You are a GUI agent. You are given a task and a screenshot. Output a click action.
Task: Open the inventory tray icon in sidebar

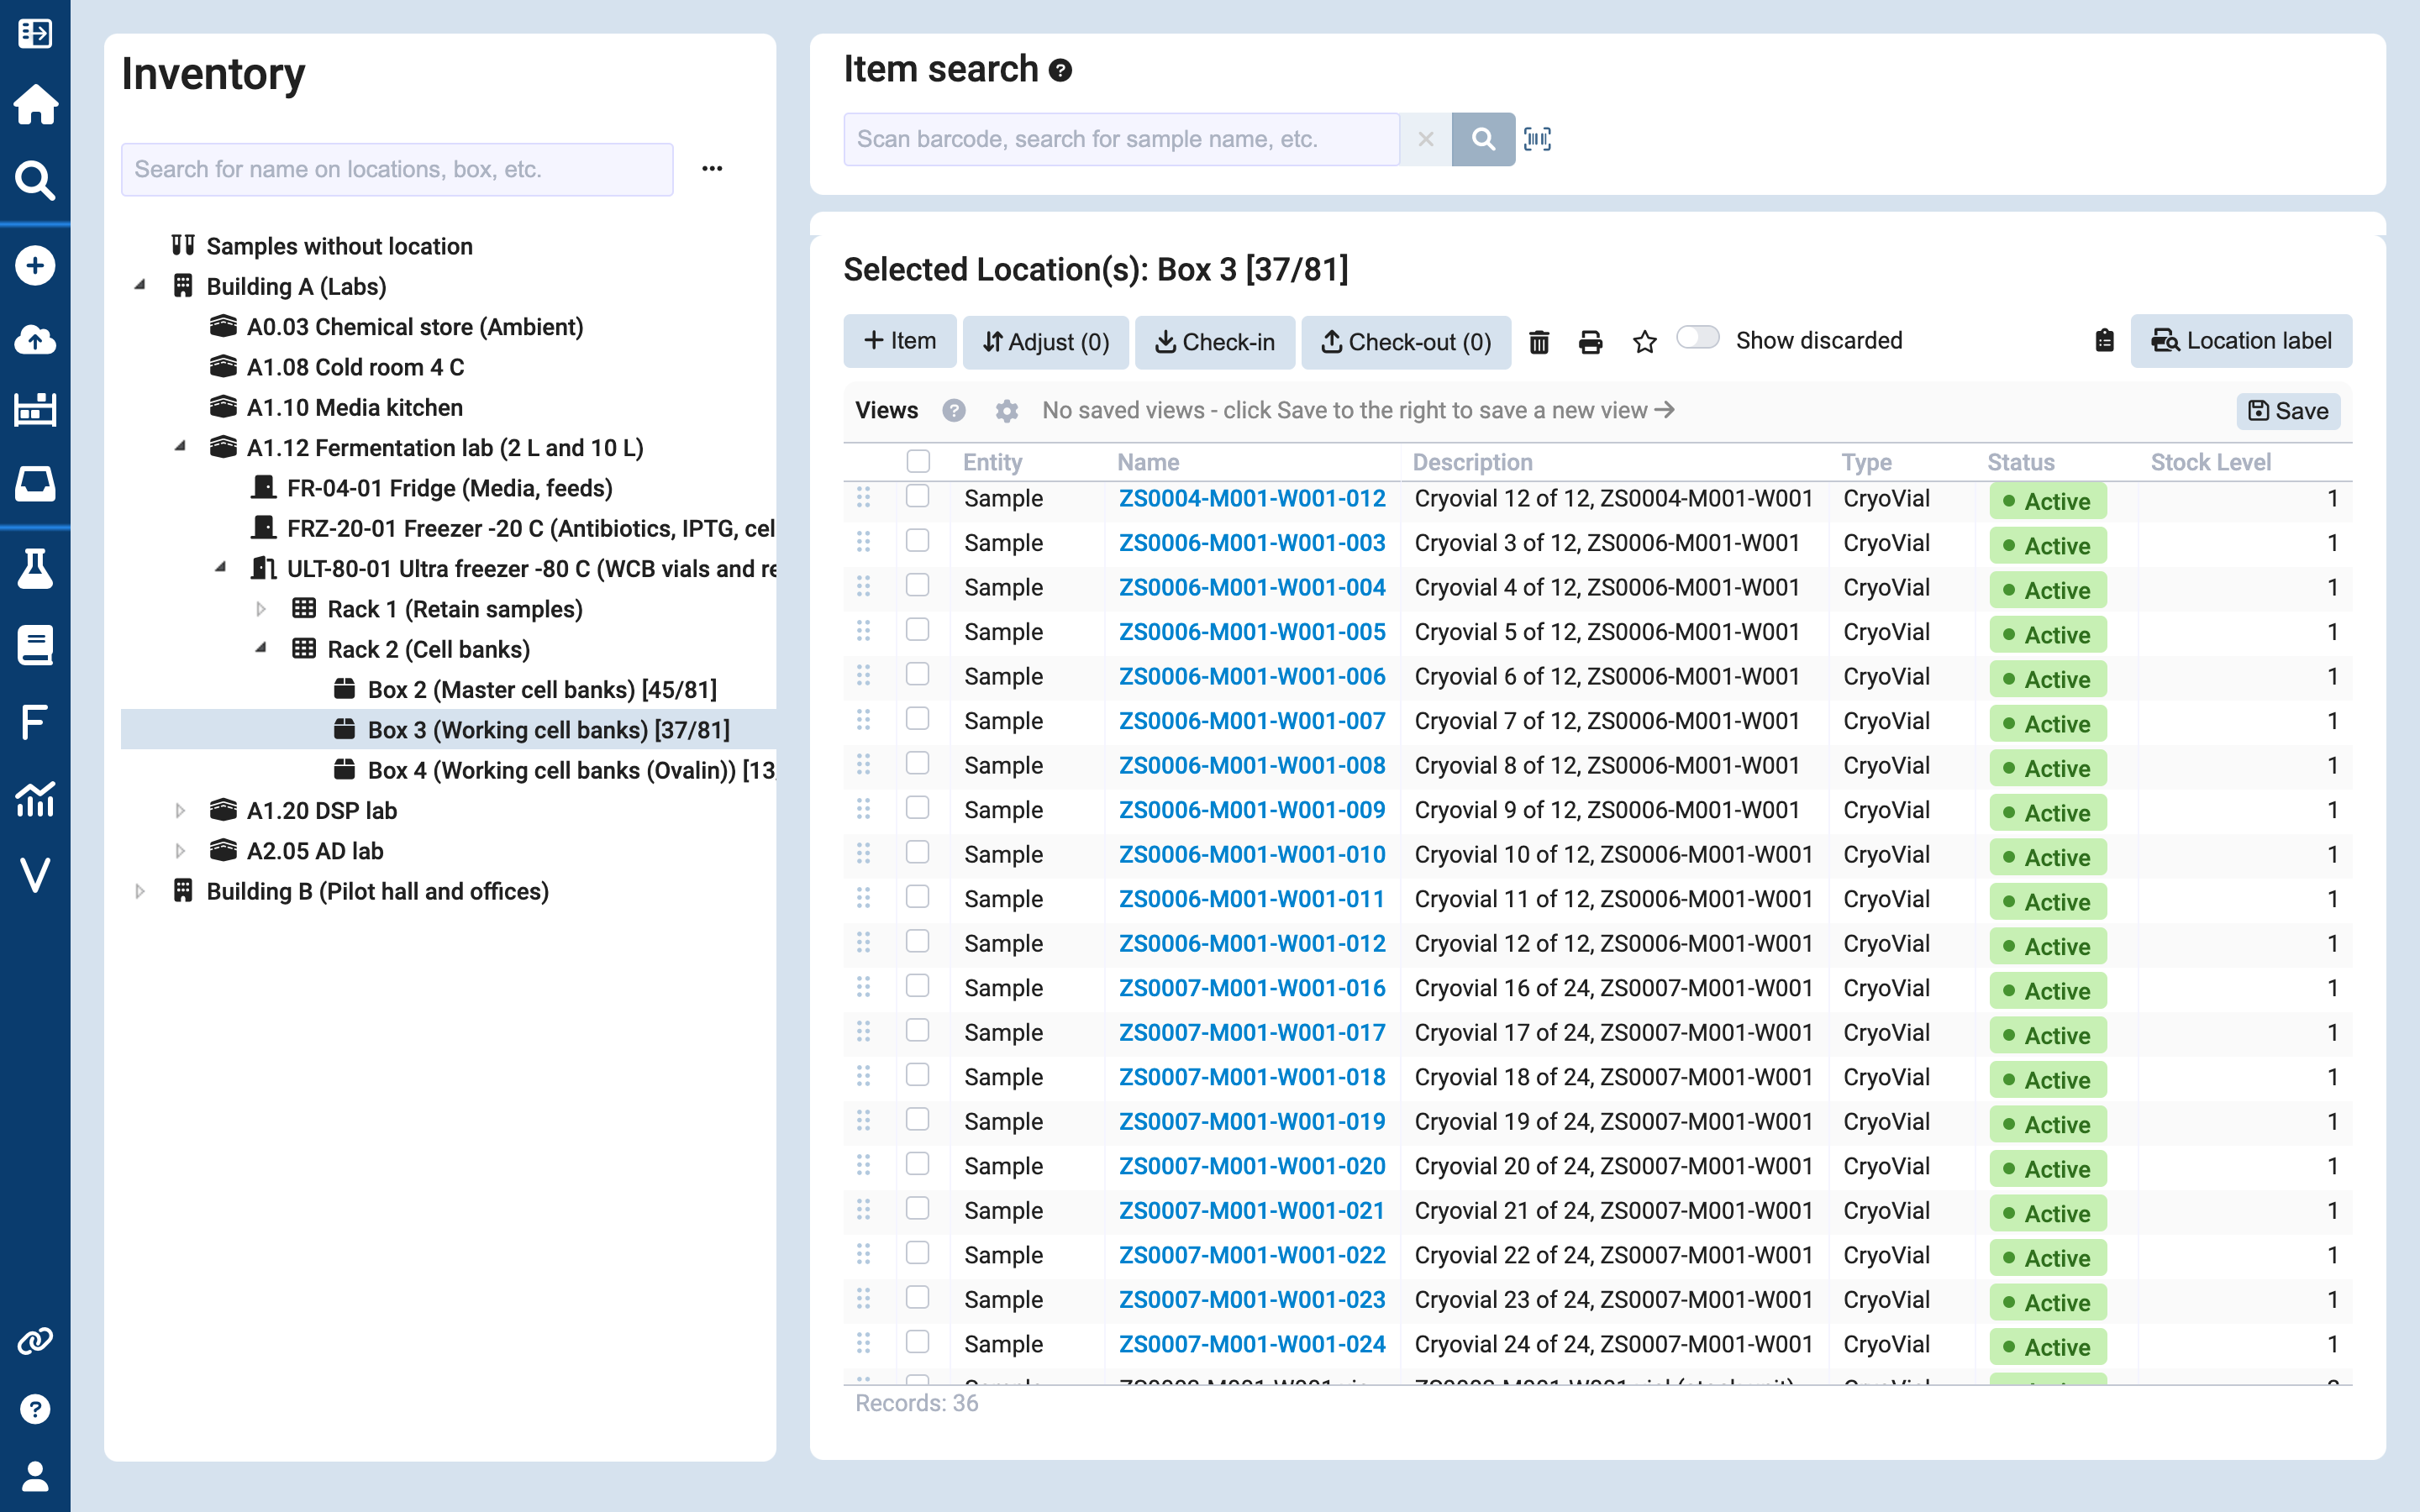coord(35,484)
